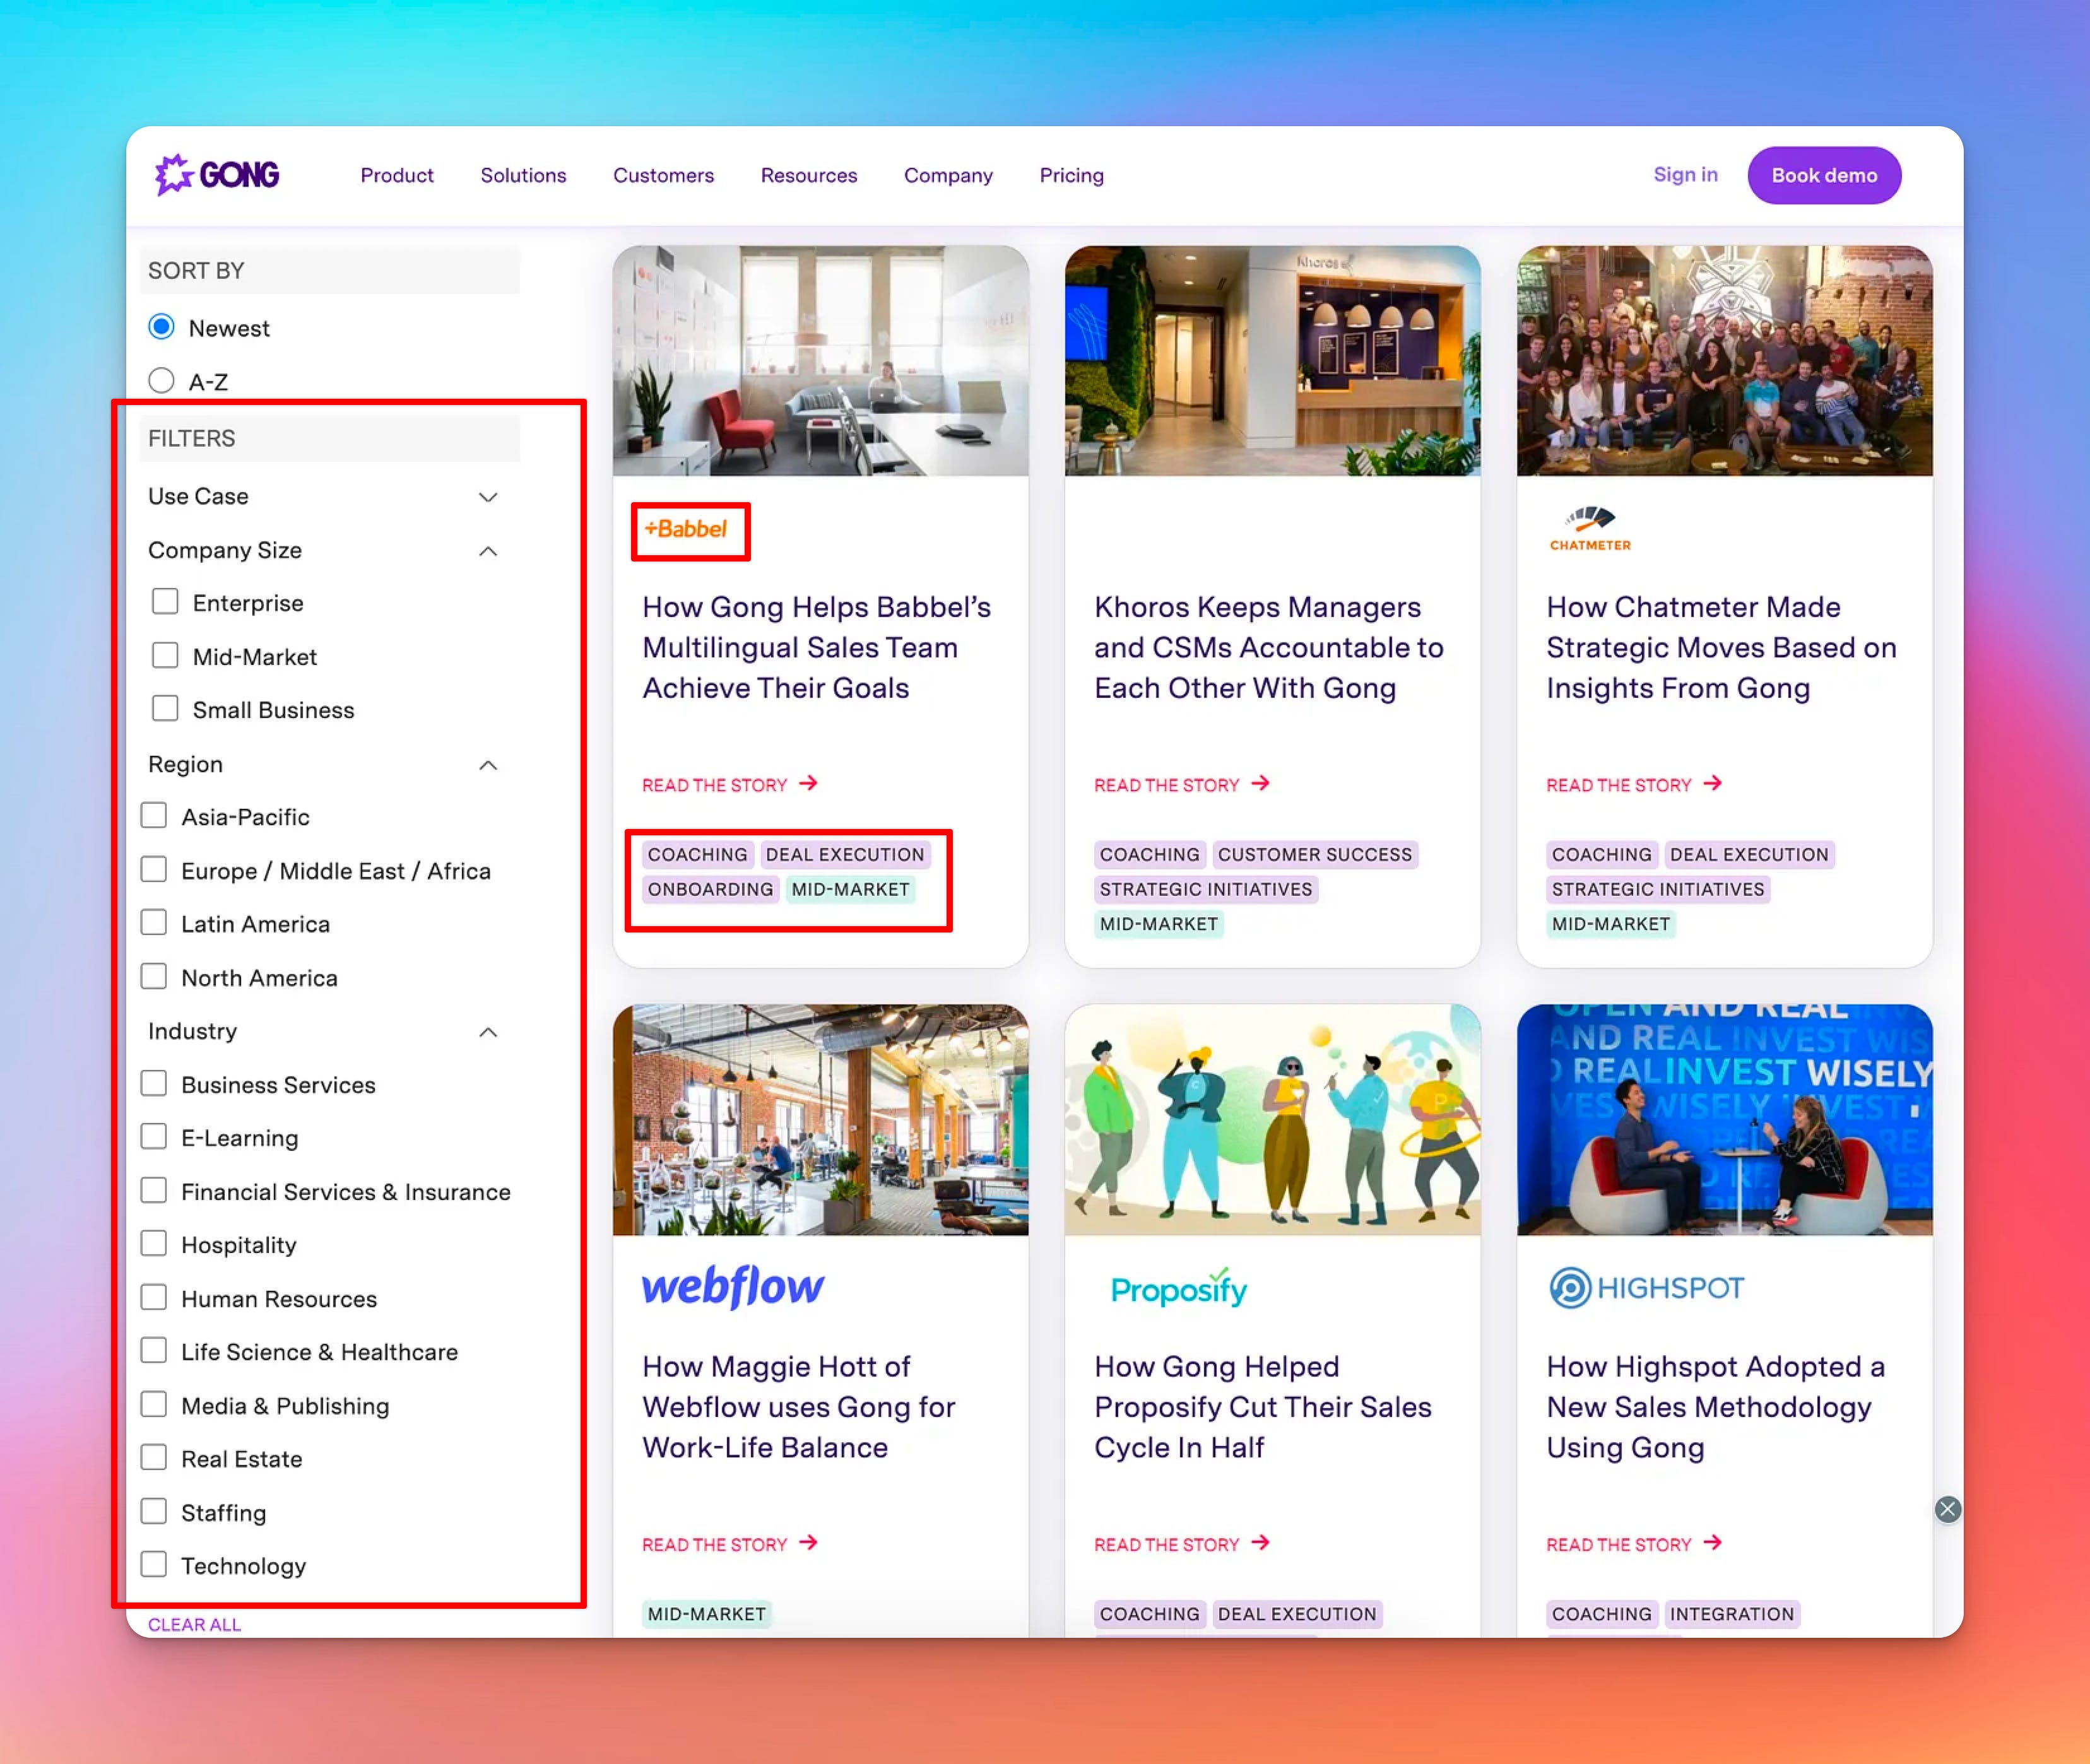Open the Resources menu
Screen dimensions: 2090x1764
point(809,175)
